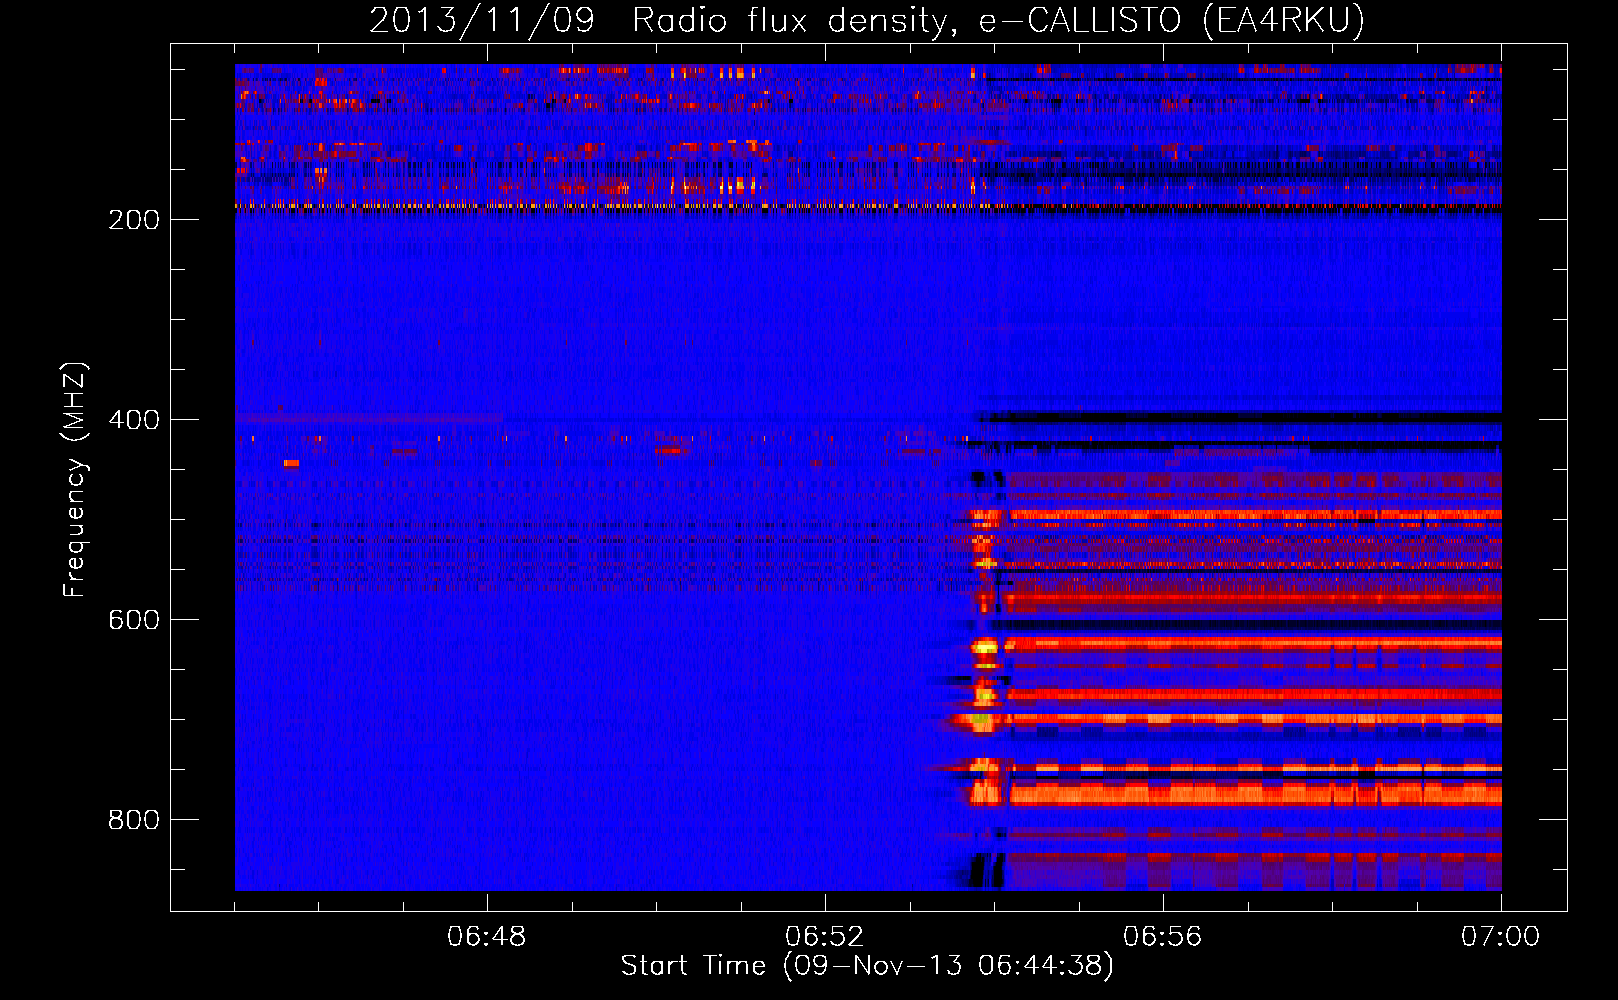Click the plot title mentioning e-CALLISTO (EA4RKU)
1618x1000 pixels.
(867, 20)
